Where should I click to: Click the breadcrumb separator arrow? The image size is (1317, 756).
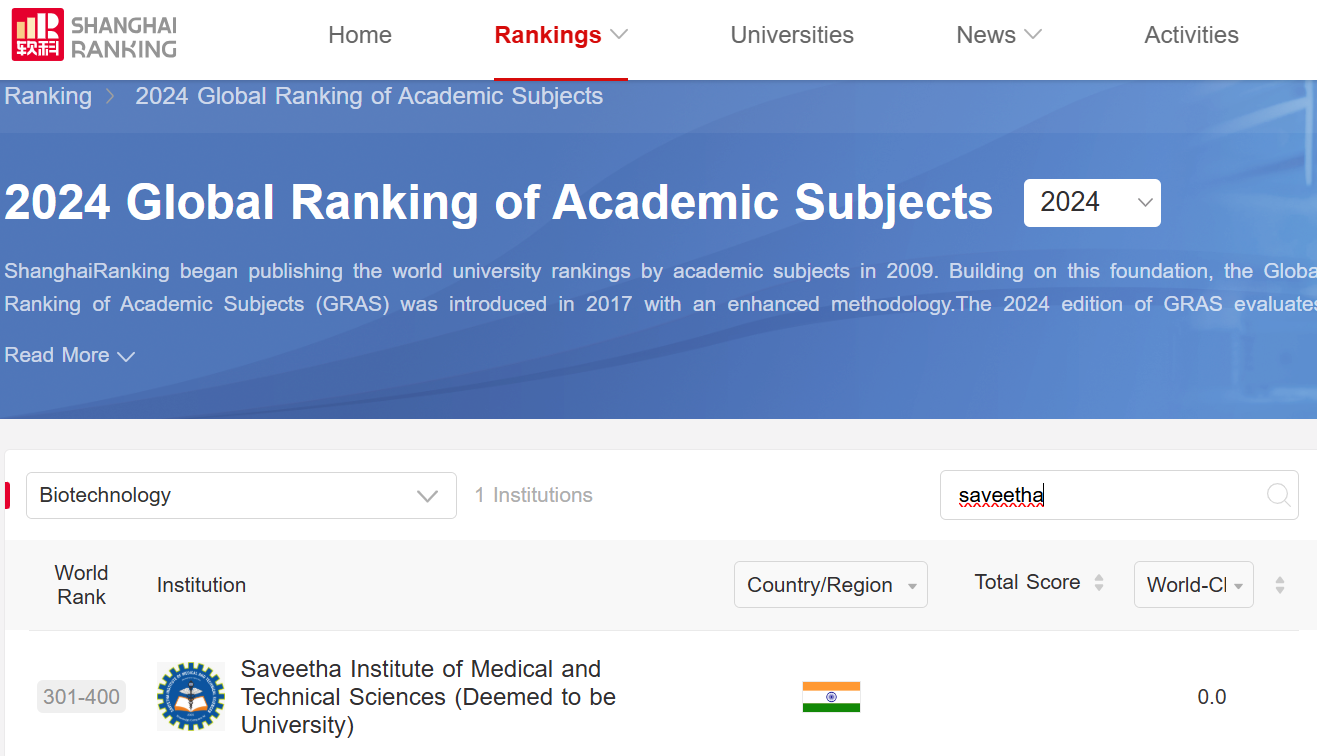(x=112, y=97)
